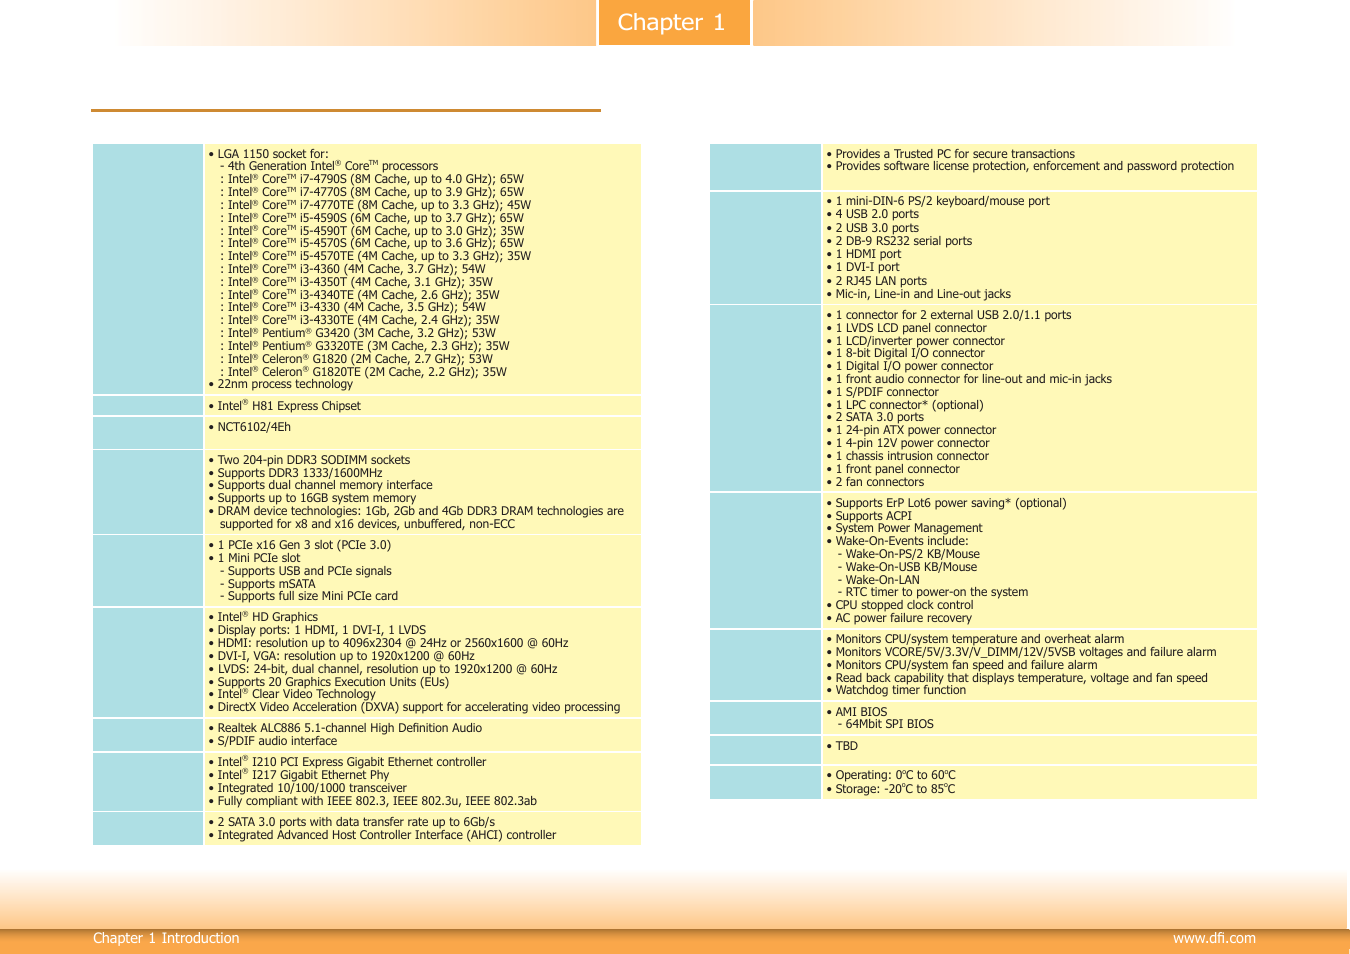
Task: Select HDMI resolution 4096x2304 line
Action: pyautogui.click(x=388, y=643)
